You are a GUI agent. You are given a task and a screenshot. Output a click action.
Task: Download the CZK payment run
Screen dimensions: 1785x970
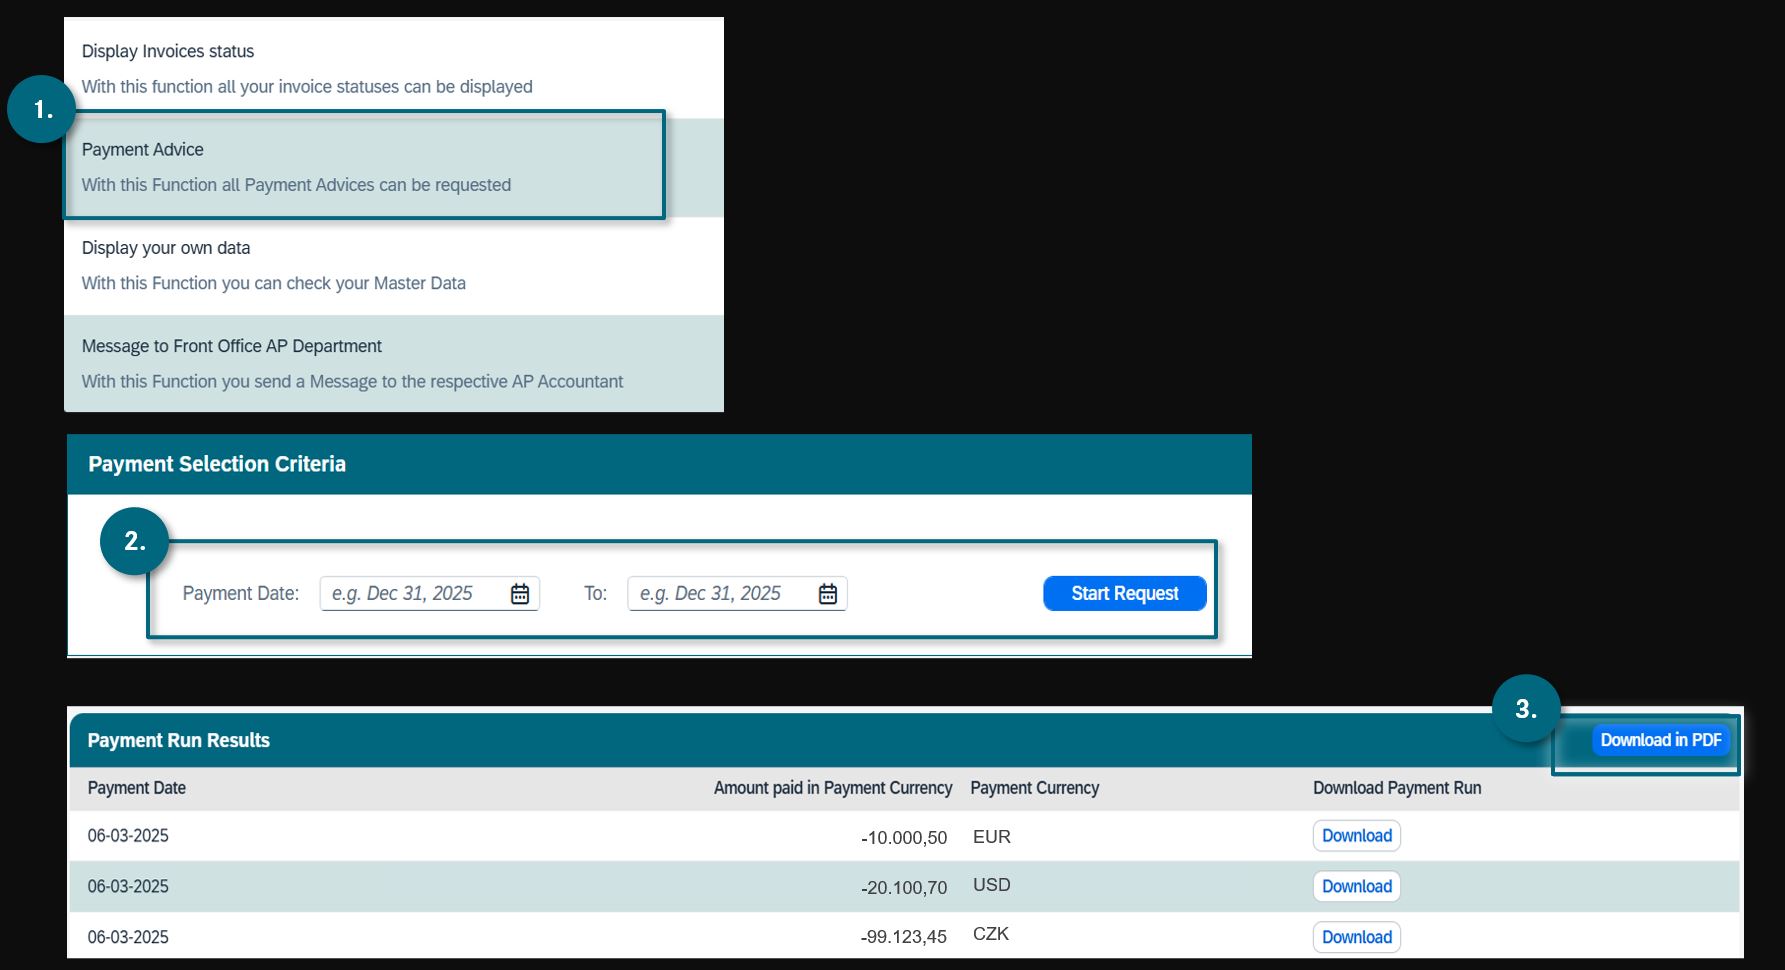[1356, 937]
